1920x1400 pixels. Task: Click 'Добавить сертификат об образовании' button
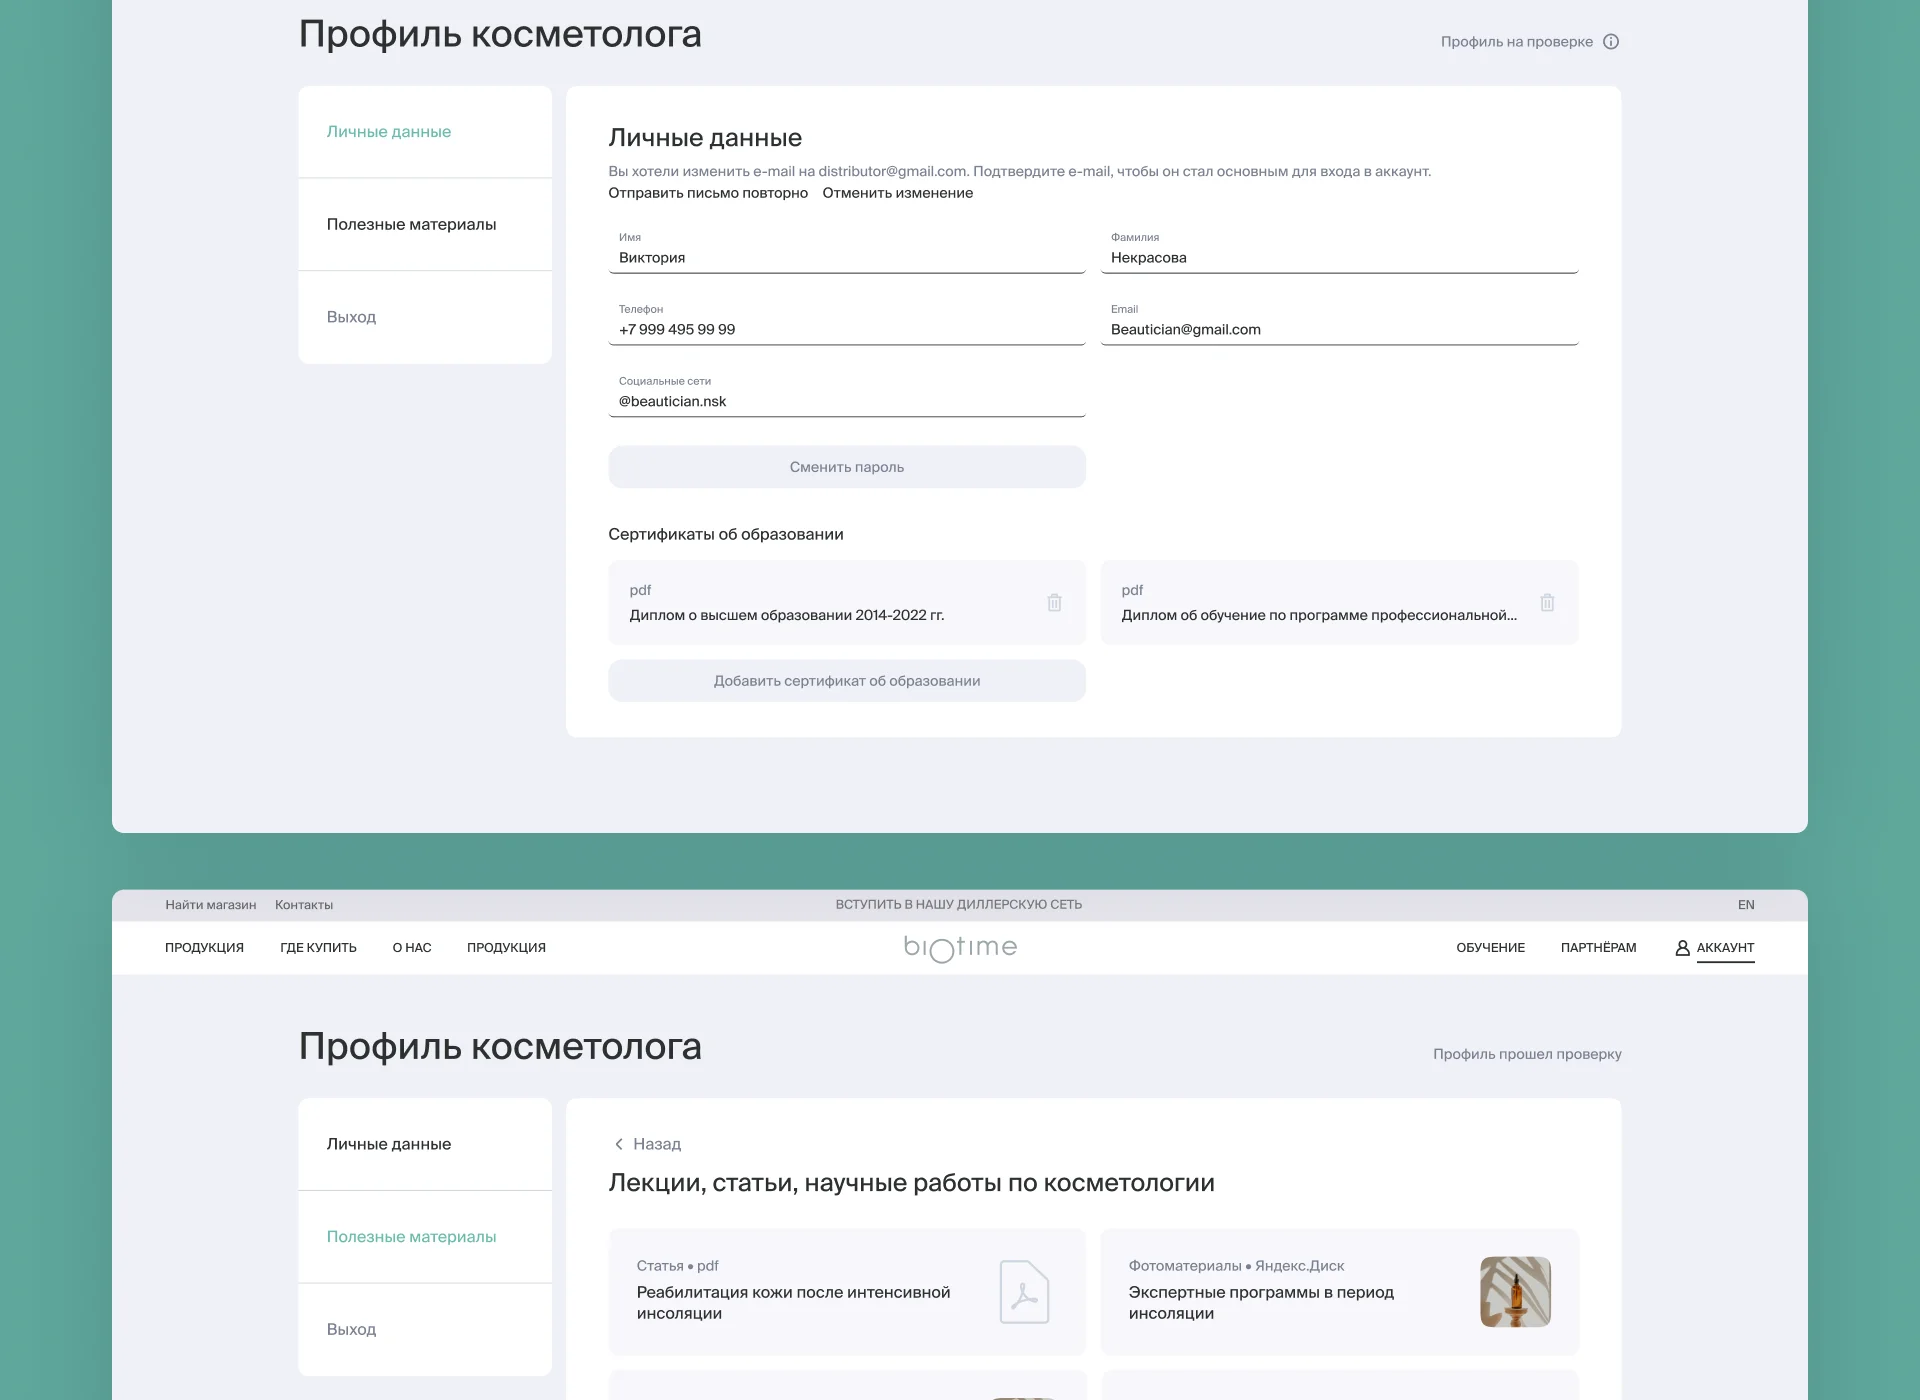click(847, 681)
